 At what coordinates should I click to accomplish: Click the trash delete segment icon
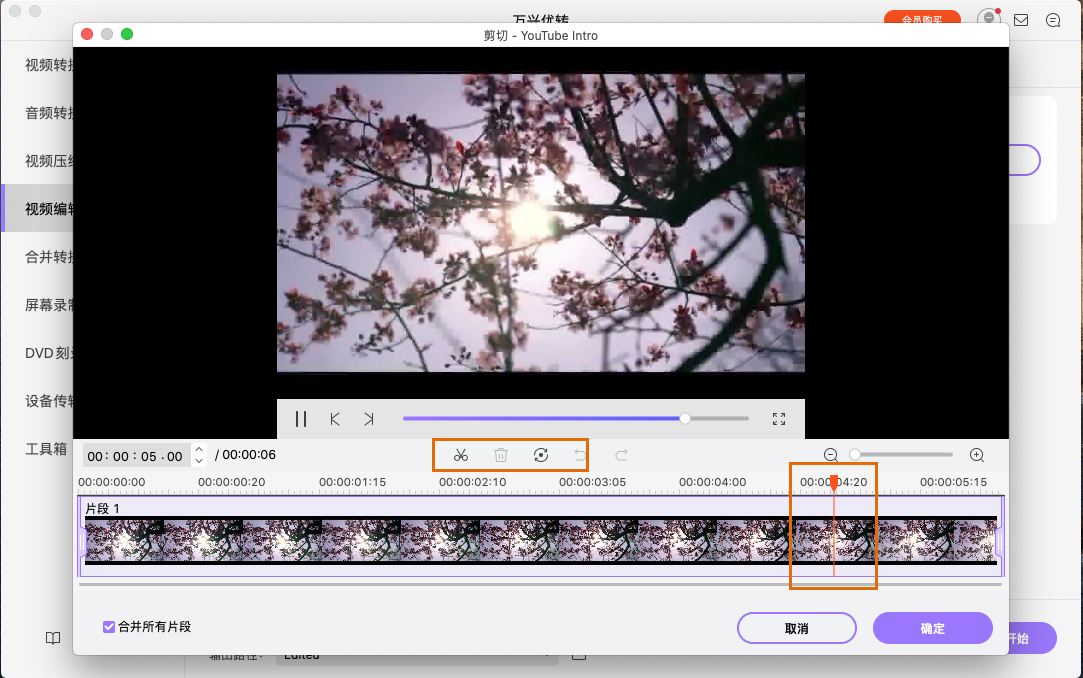pyautogui.click(x=501, y=455)
